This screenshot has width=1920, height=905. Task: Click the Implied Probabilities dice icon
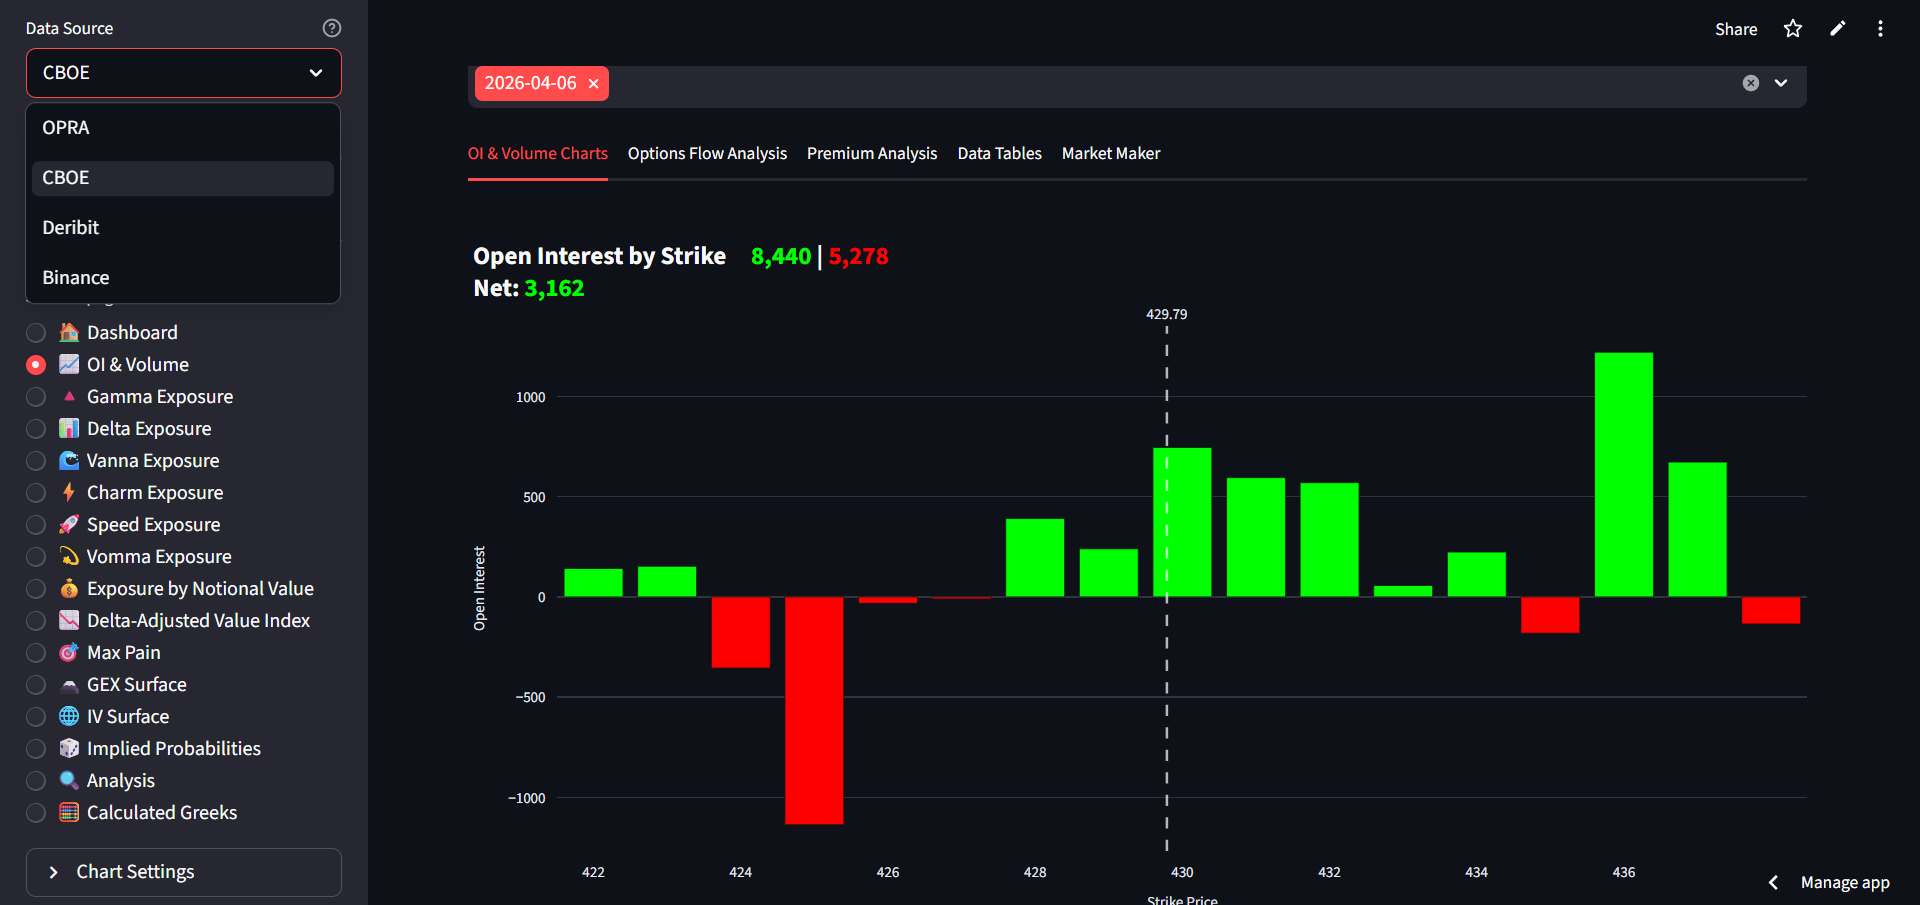[x=67, y=748]
